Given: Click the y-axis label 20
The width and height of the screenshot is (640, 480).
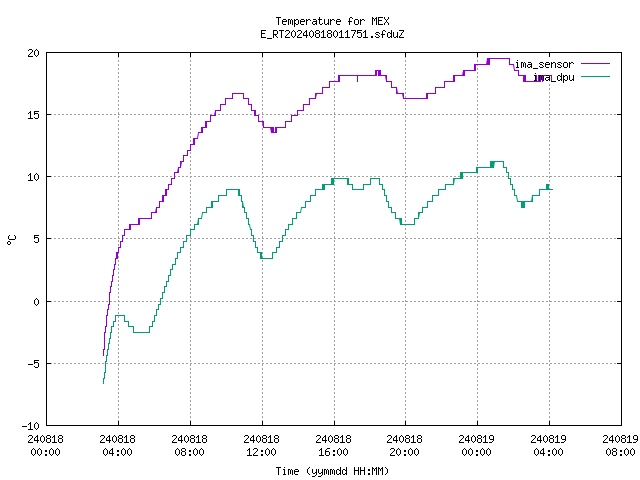Looking at the screenshot, I should pos(33,53).
